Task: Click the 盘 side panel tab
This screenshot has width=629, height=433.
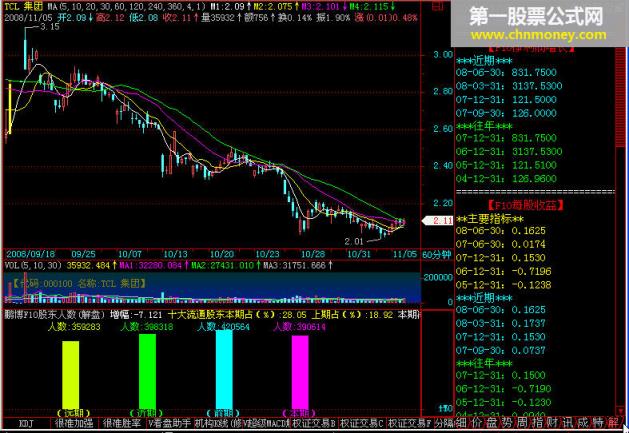Action: coord(492,422)
